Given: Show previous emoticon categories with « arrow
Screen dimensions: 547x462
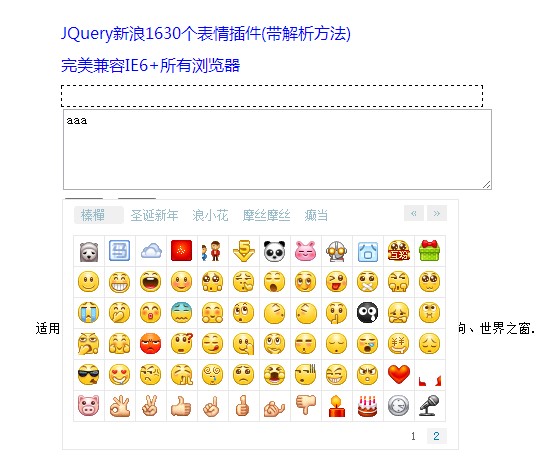Looking at the screenshot, I should (414, 213).
